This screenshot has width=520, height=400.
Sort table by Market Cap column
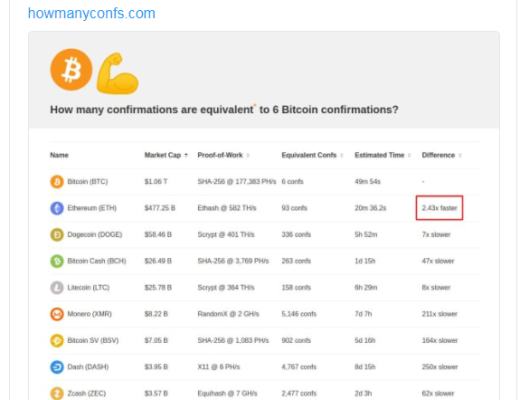[x=166, y=155]
